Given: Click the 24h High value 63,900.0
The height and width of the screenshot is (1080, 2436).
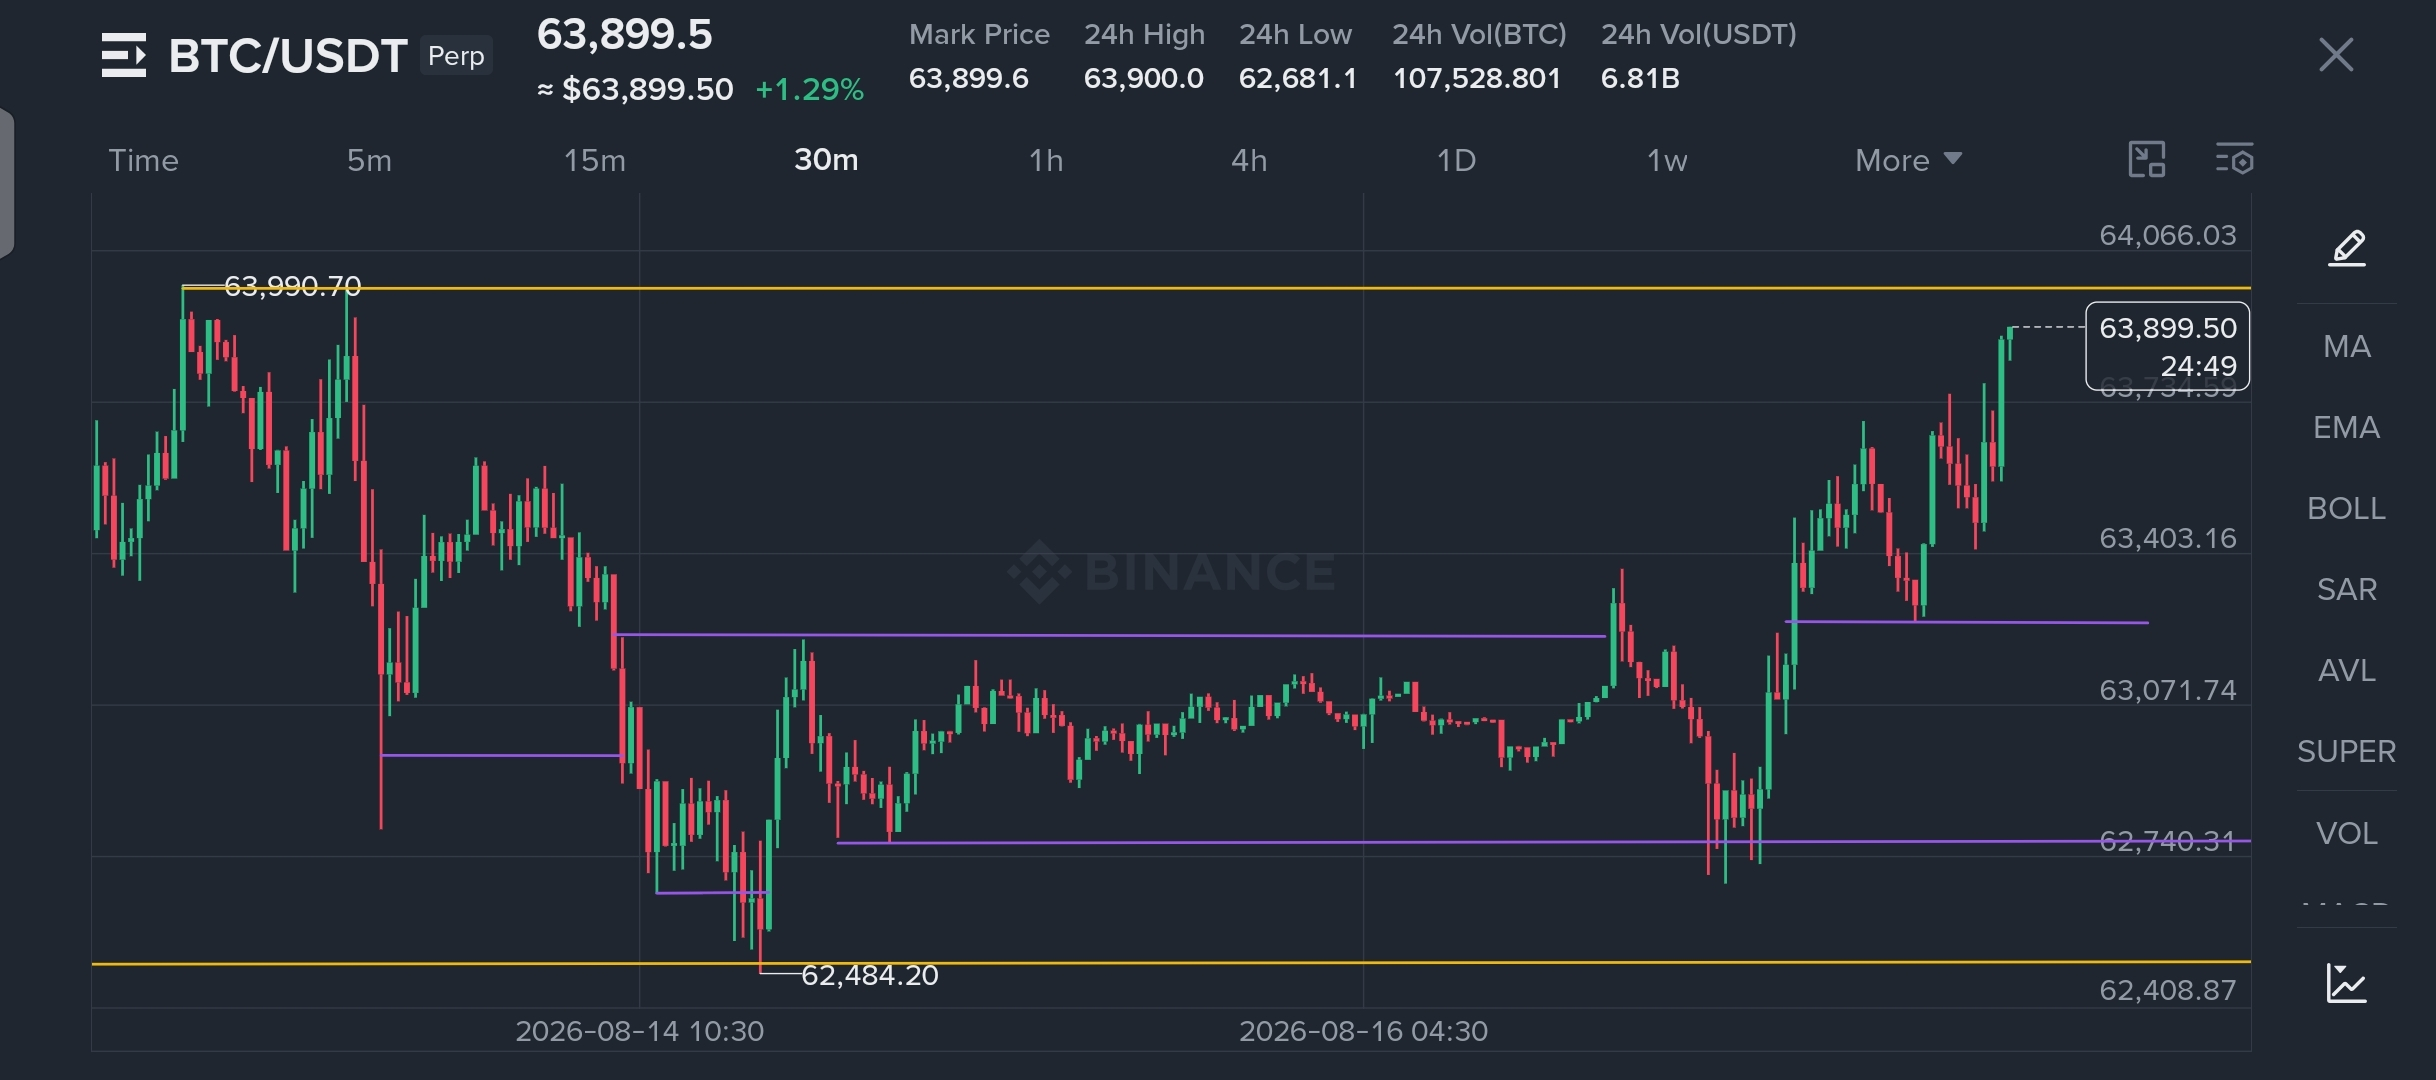Looking at the screenshot, I should [x=1144, y=79].
